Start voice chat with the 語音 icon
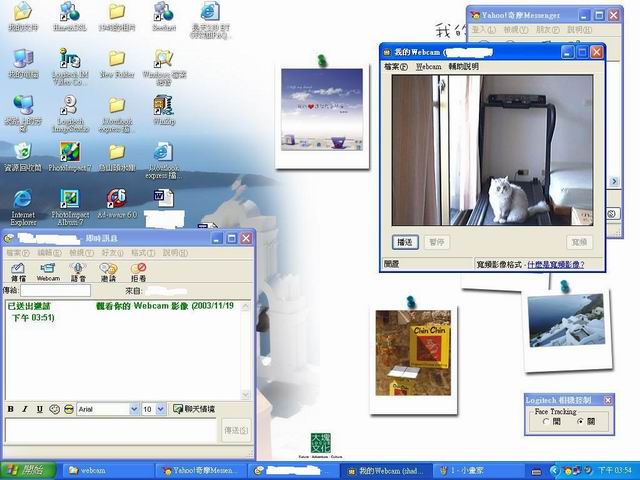The height and width of the screenshot is (480, 640). click(78, 272)
